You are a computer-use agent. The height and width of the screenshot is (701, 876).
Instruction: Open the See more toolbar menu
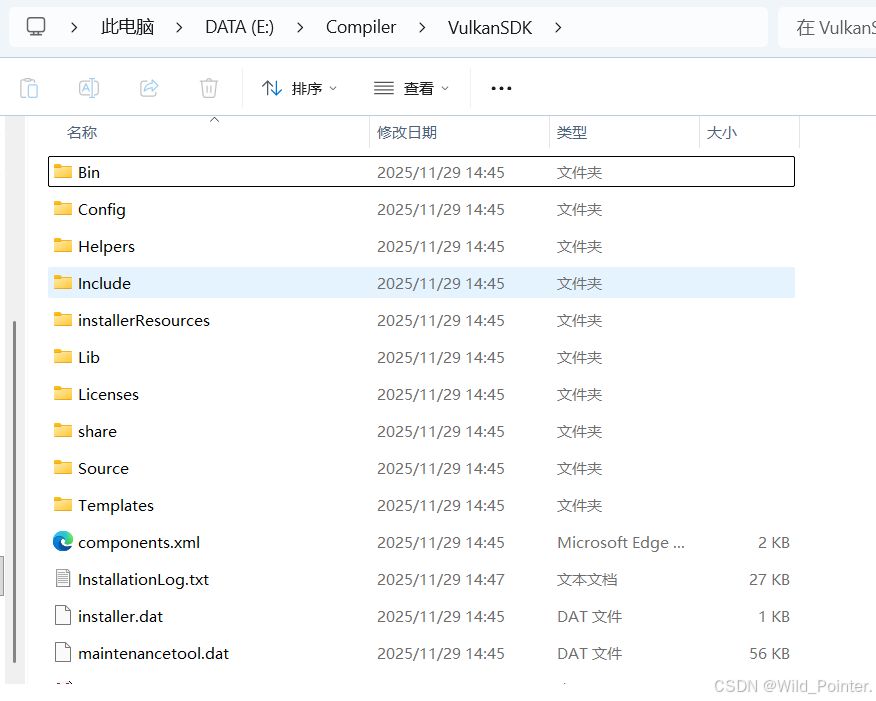500,88
